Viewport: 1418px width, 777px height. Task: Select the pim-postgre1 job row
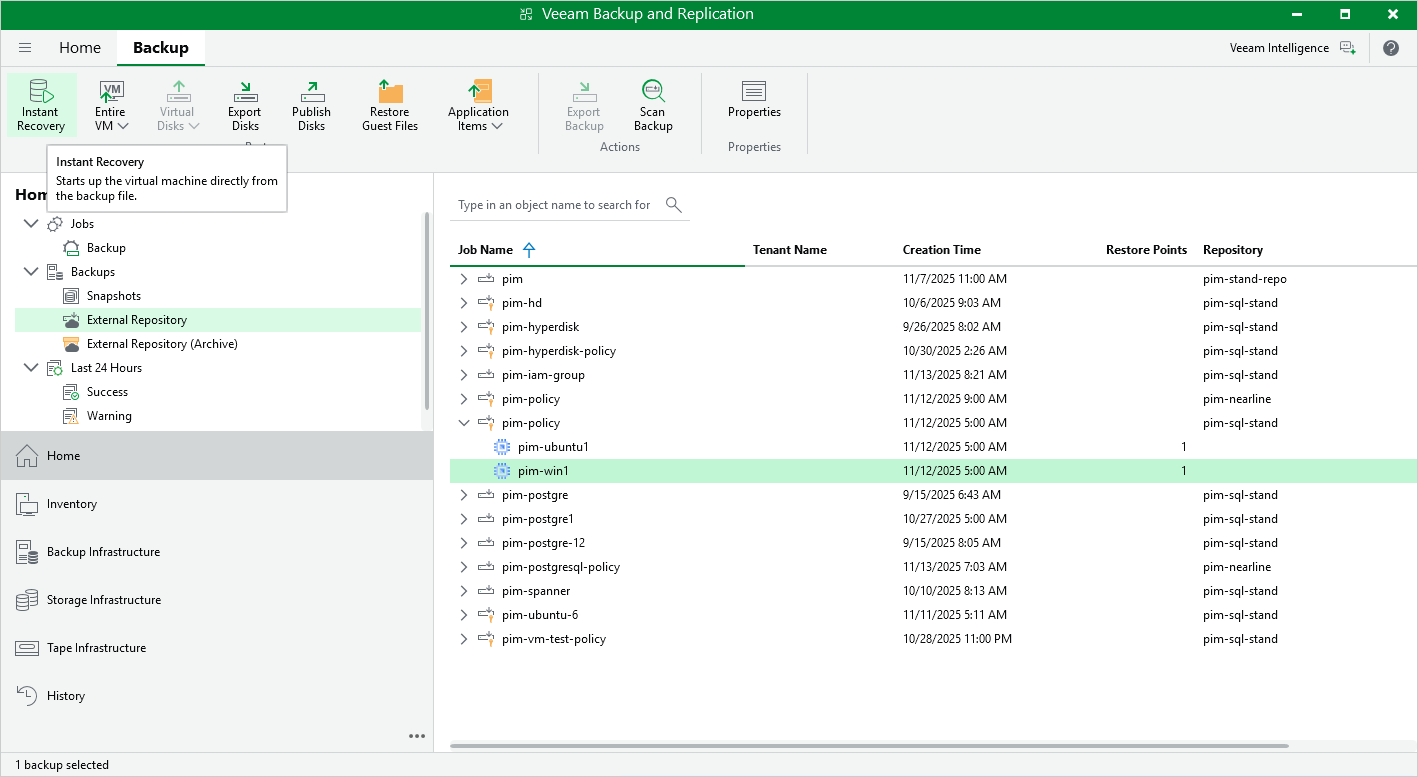pos(933,519)
